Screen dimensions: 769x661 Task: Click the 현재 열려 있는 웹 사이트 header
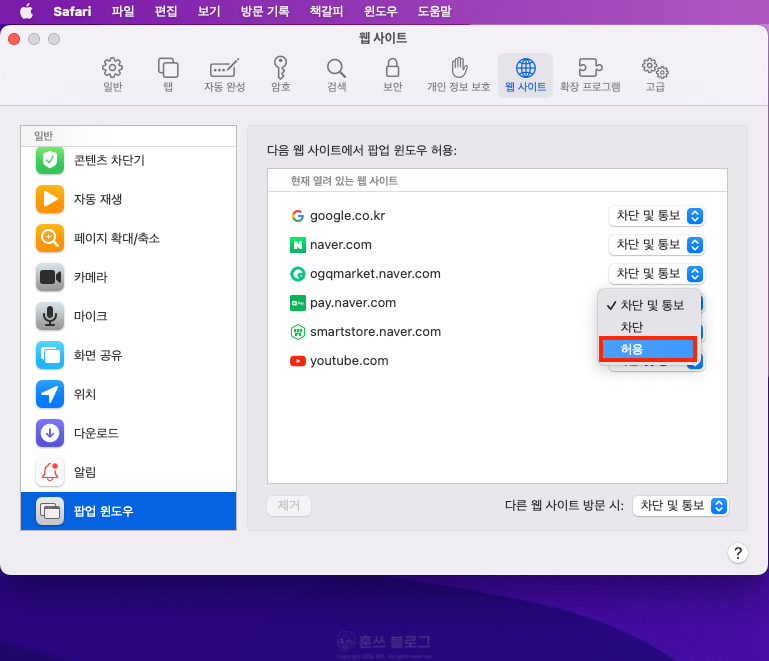click(344, 181)
